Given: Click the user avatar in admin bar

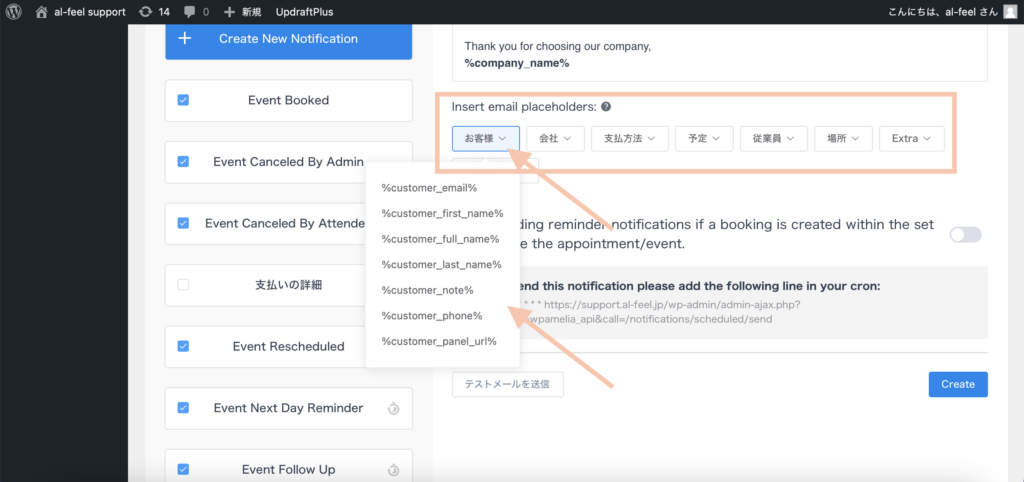Looking at the screenshot, I should [1010, 12].
